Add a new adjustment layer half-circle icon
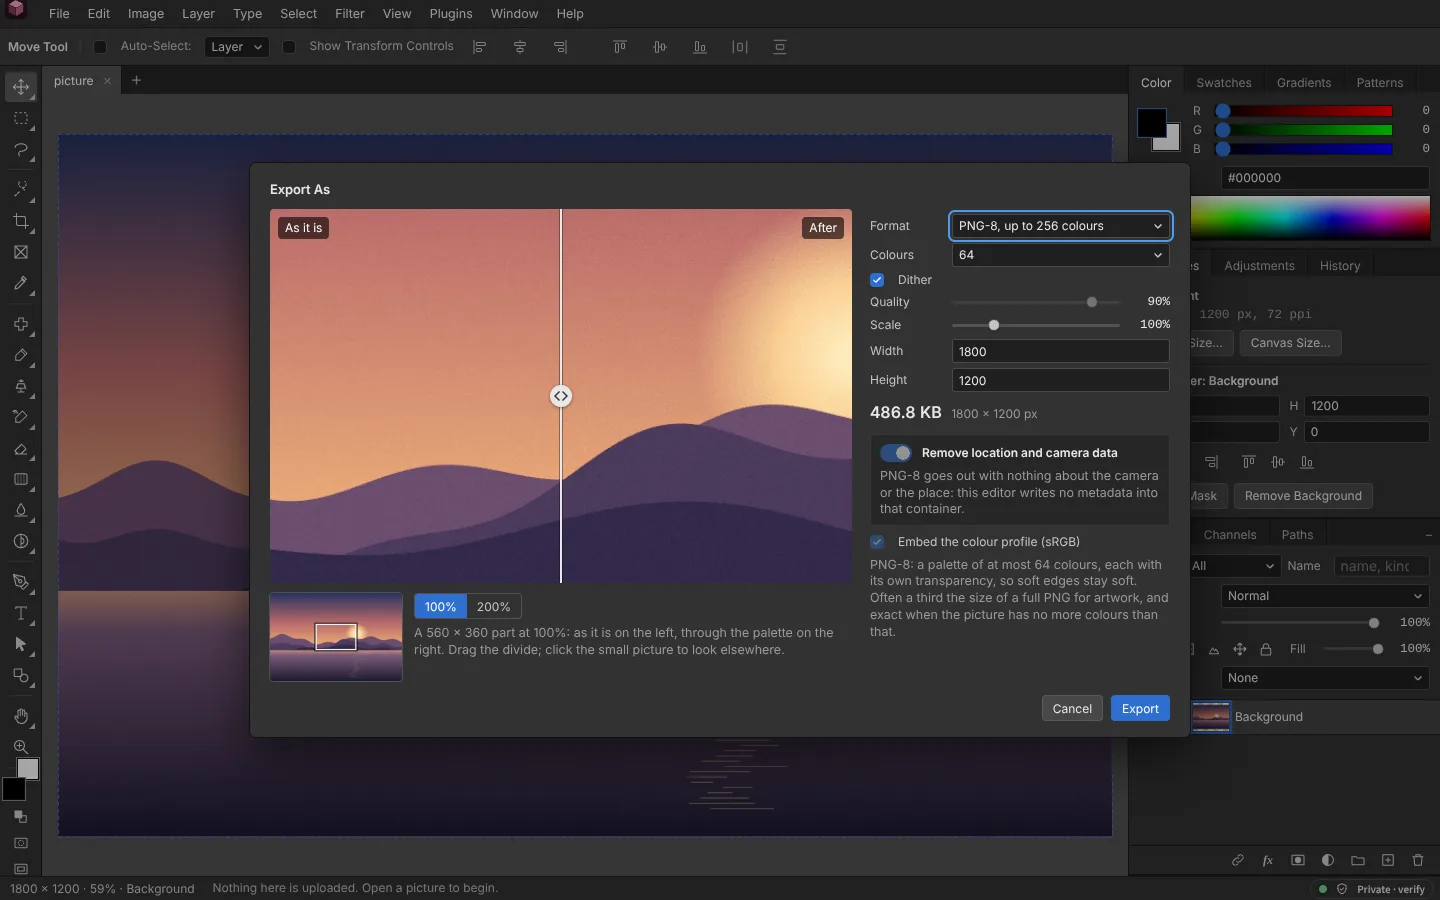The width and height of the screenshot is (1440, 900). tap(1328, 860)
